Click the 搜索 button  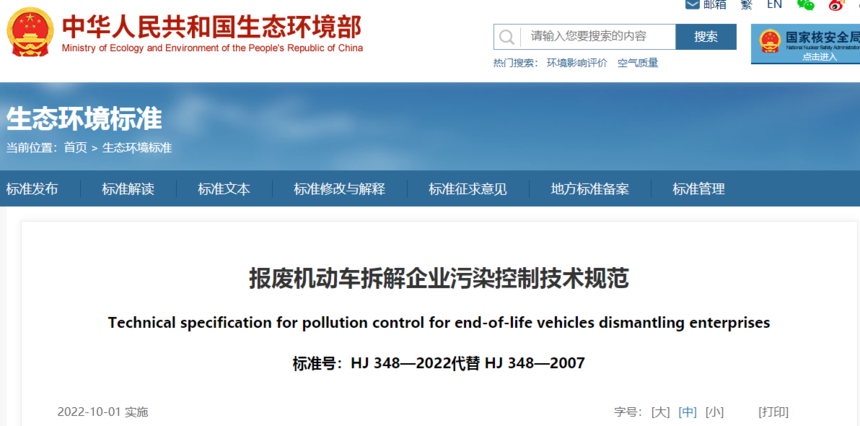coord(706,37)
